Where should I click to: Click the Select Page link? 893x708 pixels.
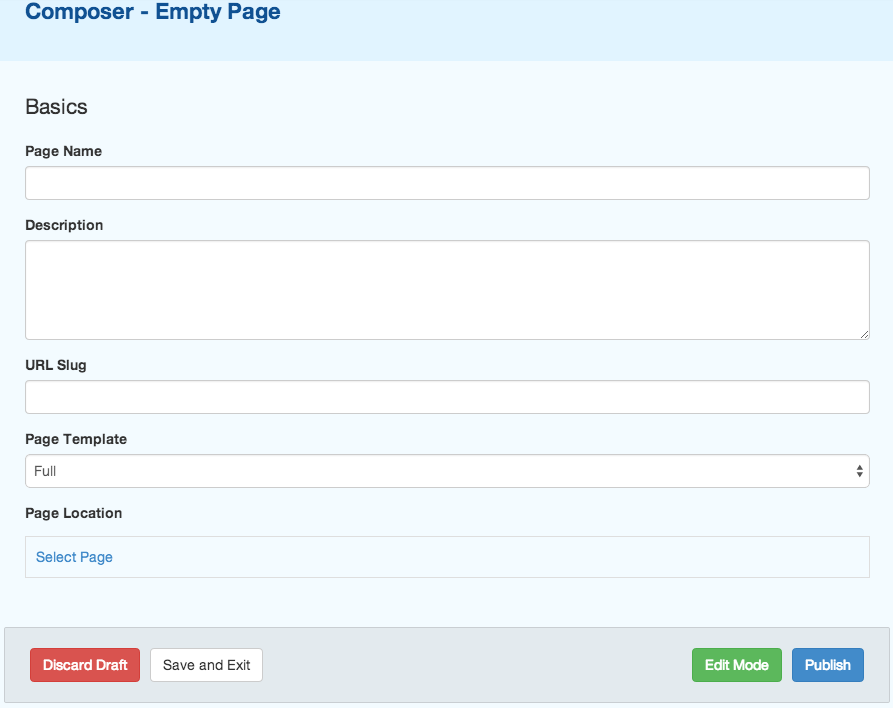point(74,557)
